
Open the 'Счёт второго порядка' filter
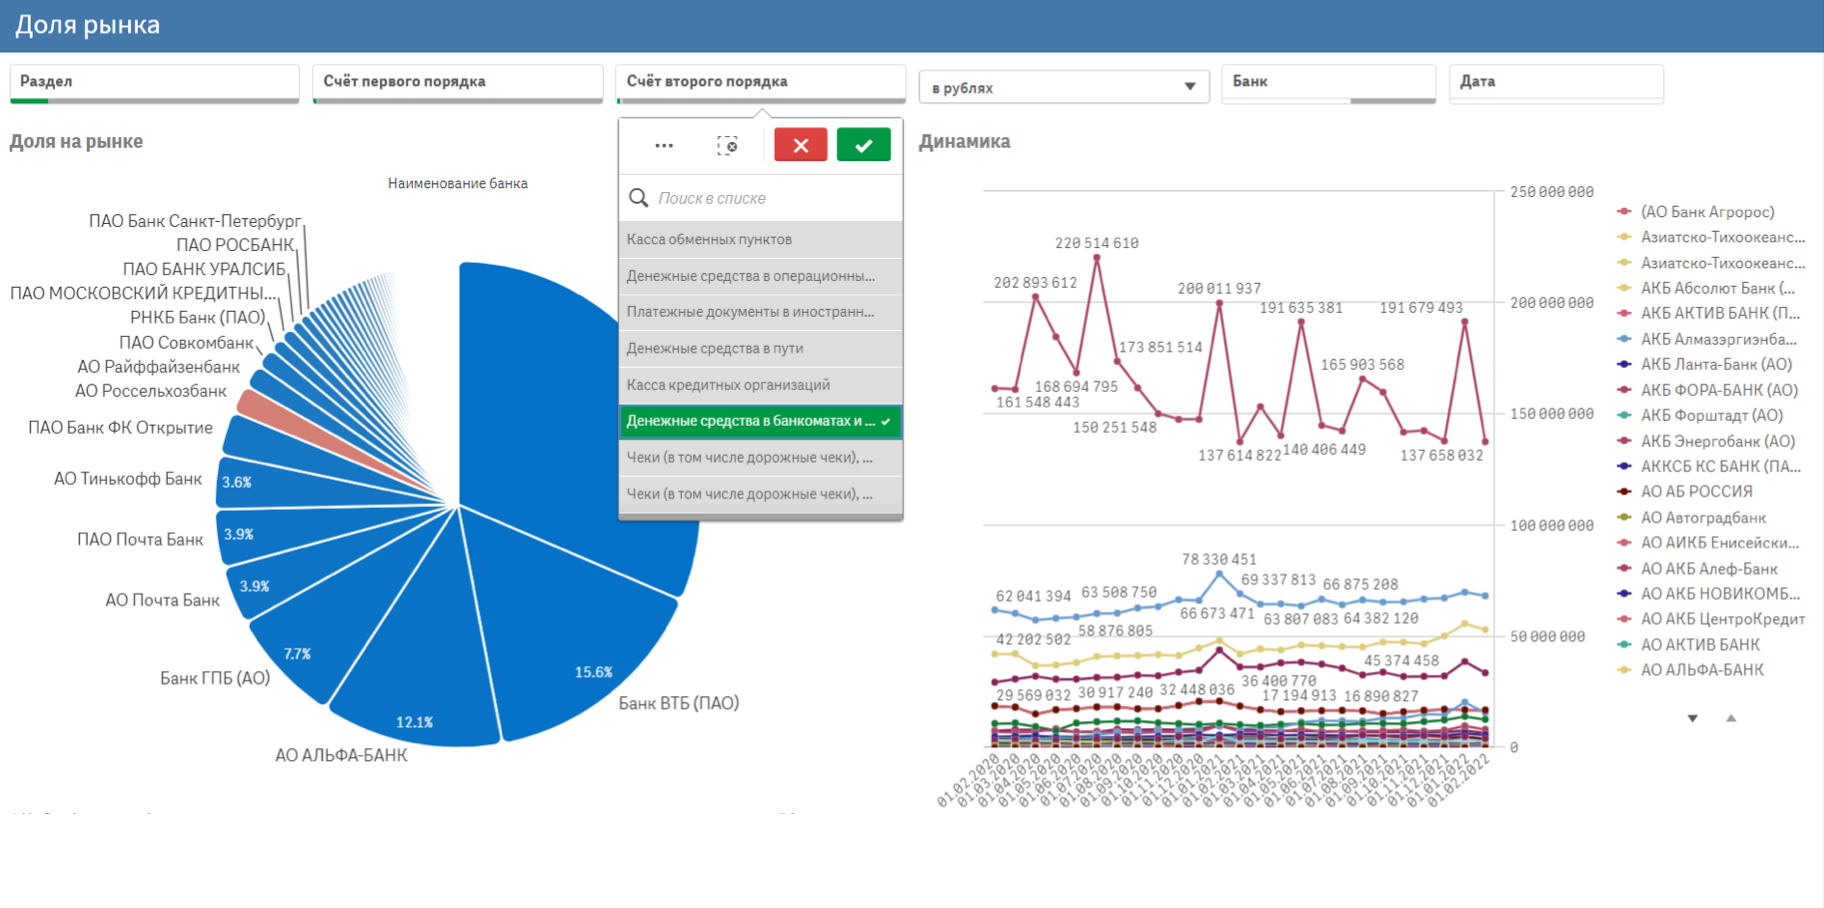pos(760,83)
